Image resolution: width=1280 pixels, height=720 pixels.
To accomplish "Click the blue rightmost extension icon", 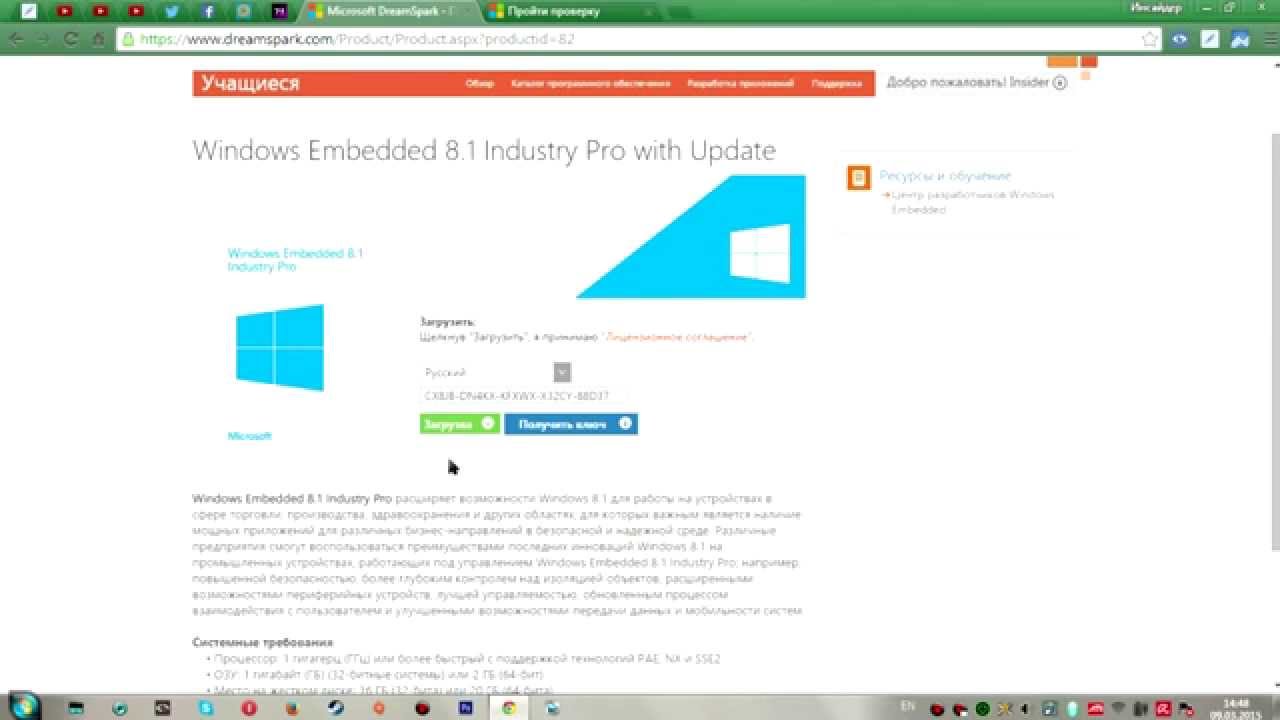I will 1240,40.
